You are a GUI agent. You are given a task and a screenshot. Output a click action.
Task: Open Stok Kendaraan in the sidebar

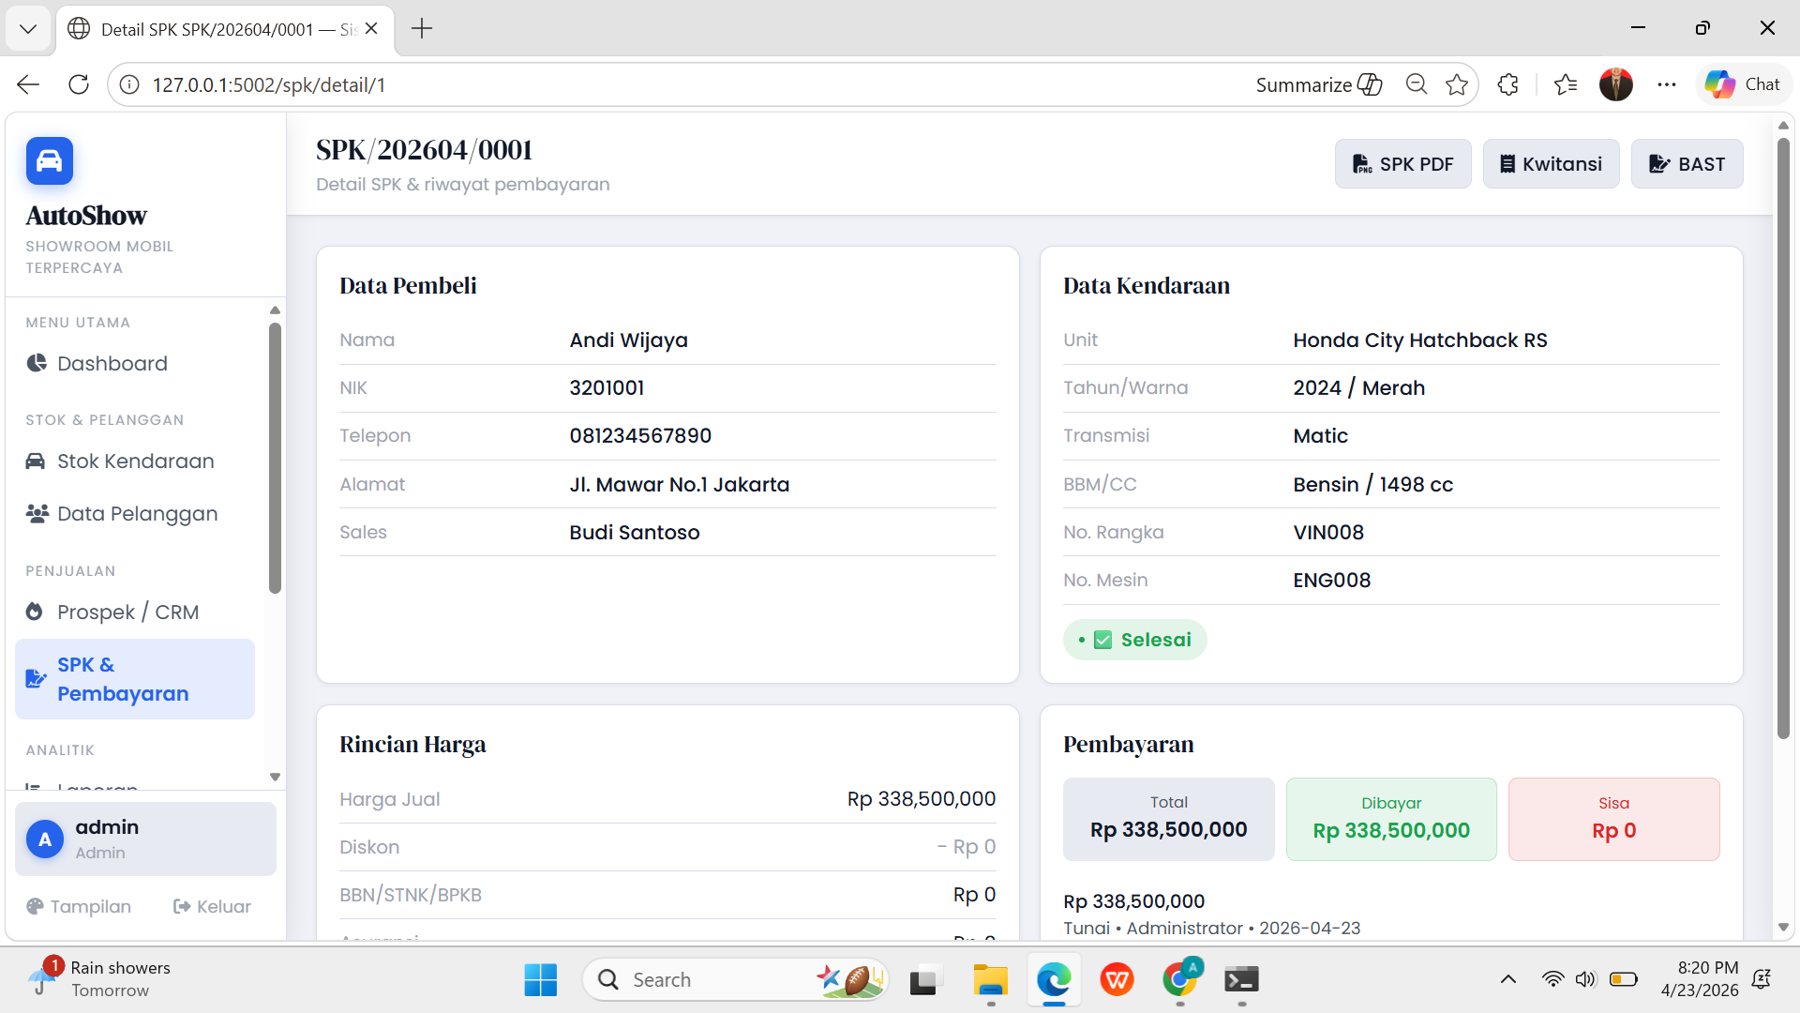135,461
